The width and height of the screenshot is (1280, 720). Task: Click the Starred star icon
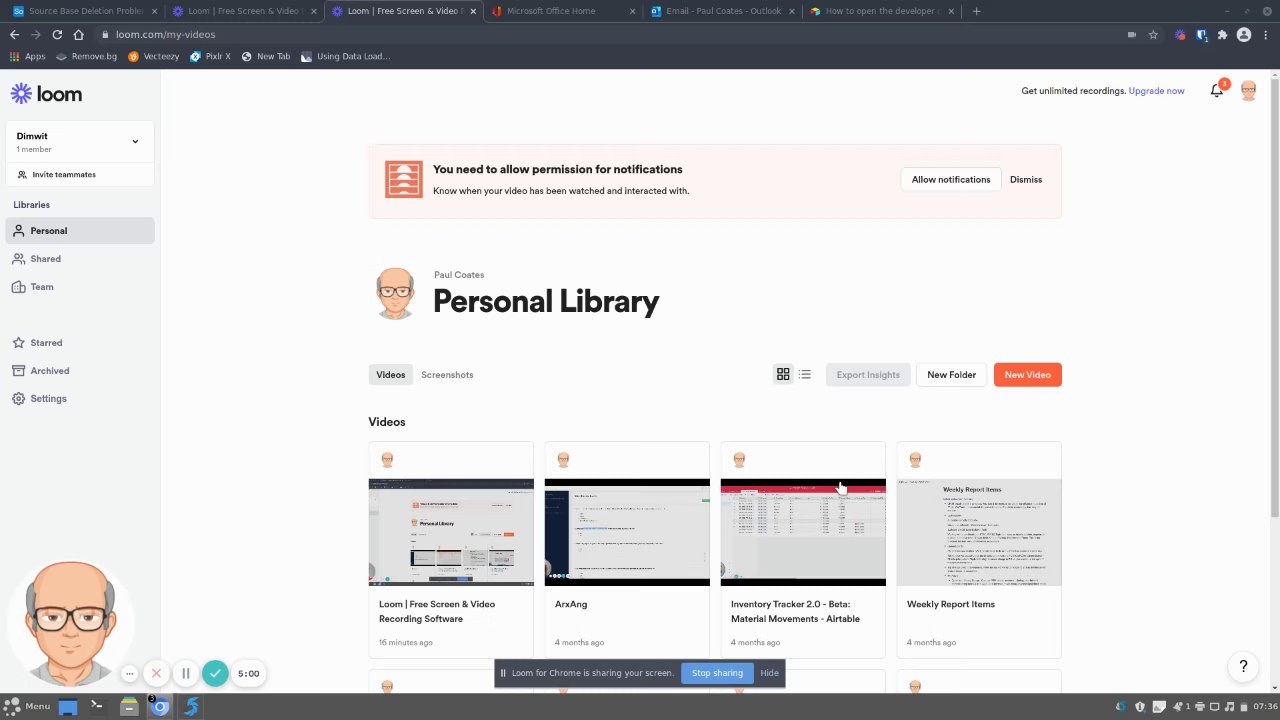(x=19, y=343)
